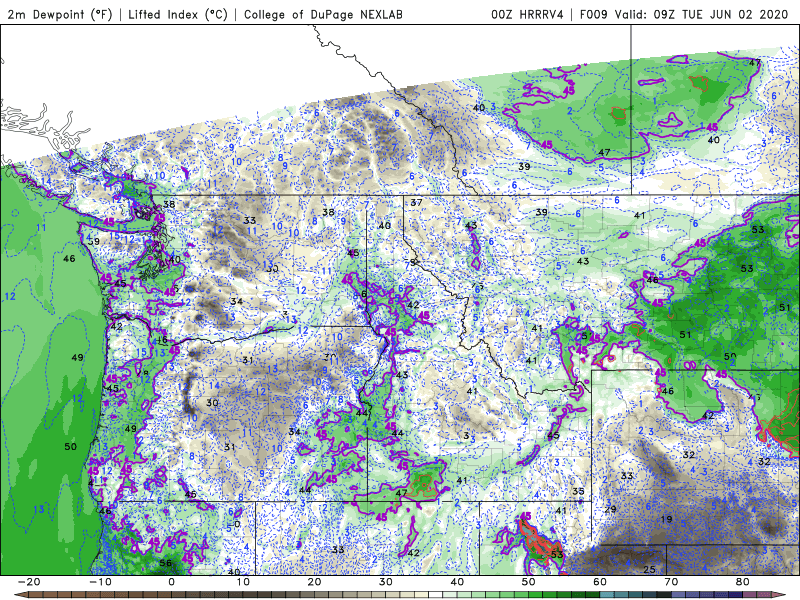Click the black "35" dewpoint reading
This screenshot has width=800, height=600.
578,491
